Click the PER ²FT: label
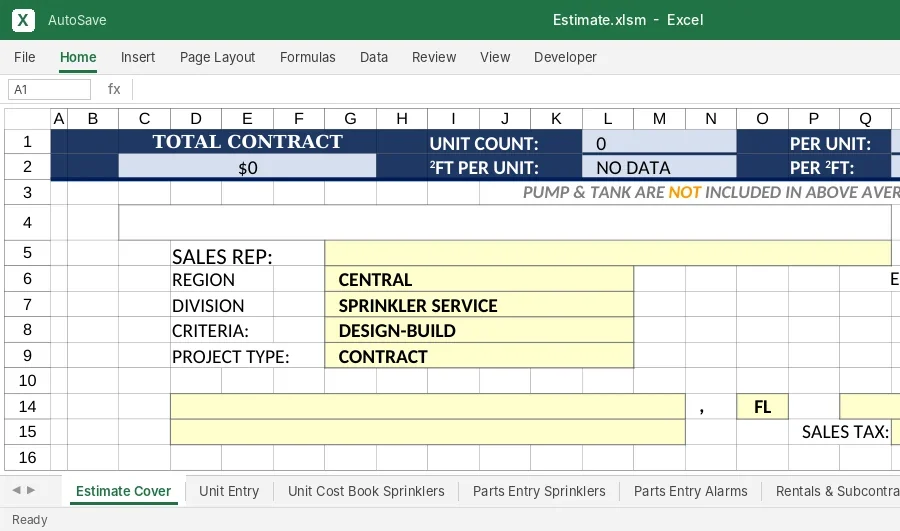This screenshot has width=900, height=531. 822,168
